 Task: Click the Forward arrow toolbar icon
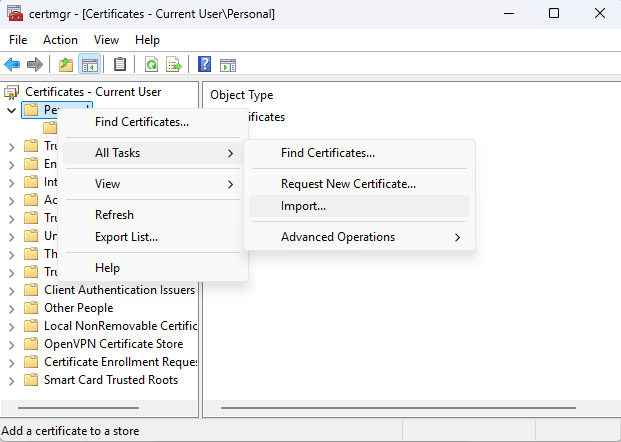coord(35,64)
